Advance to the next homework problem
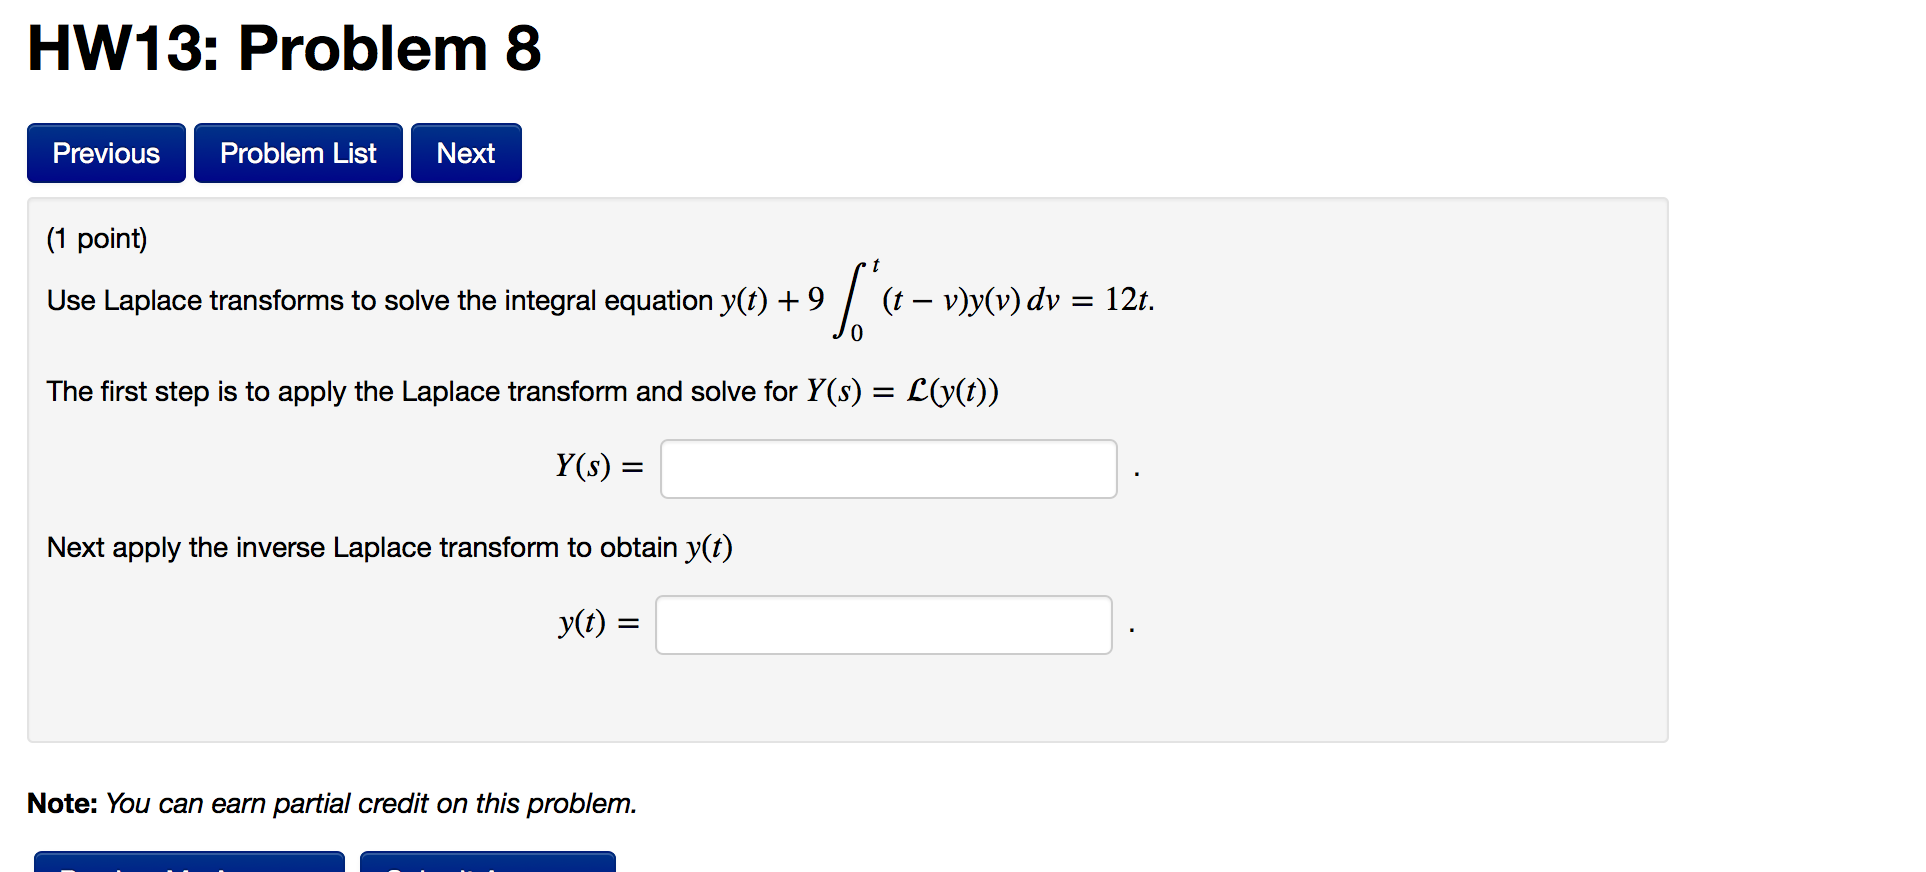1926x872 pixels. (x=464, y=152)
